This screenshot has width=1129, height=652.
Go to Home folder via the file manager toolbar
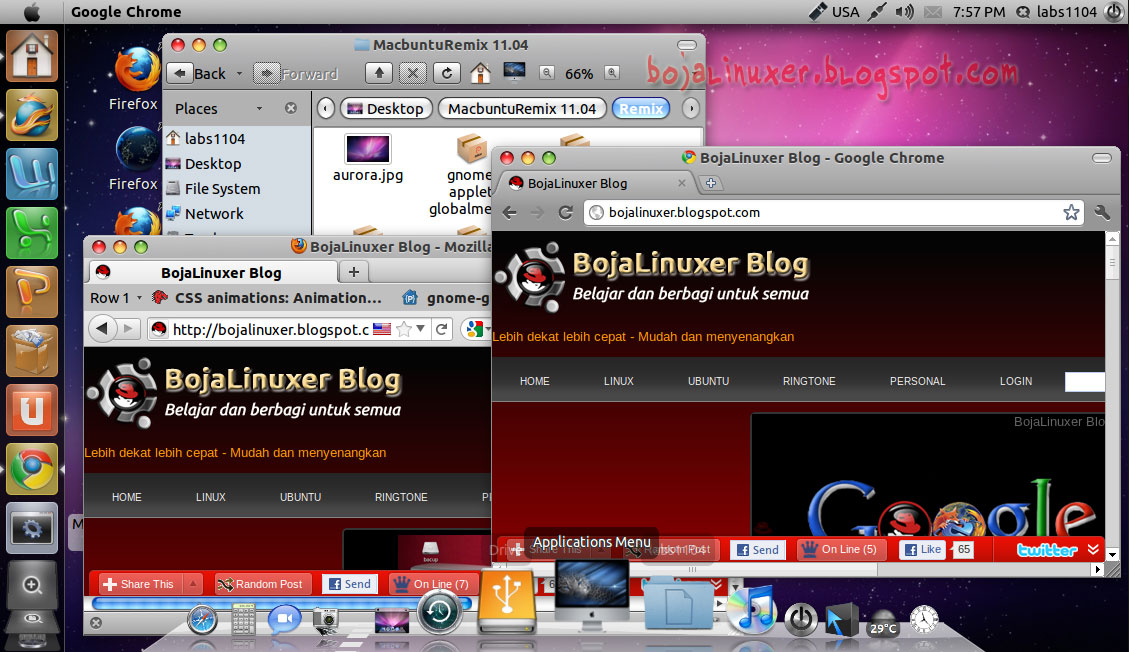pos(480,73)
